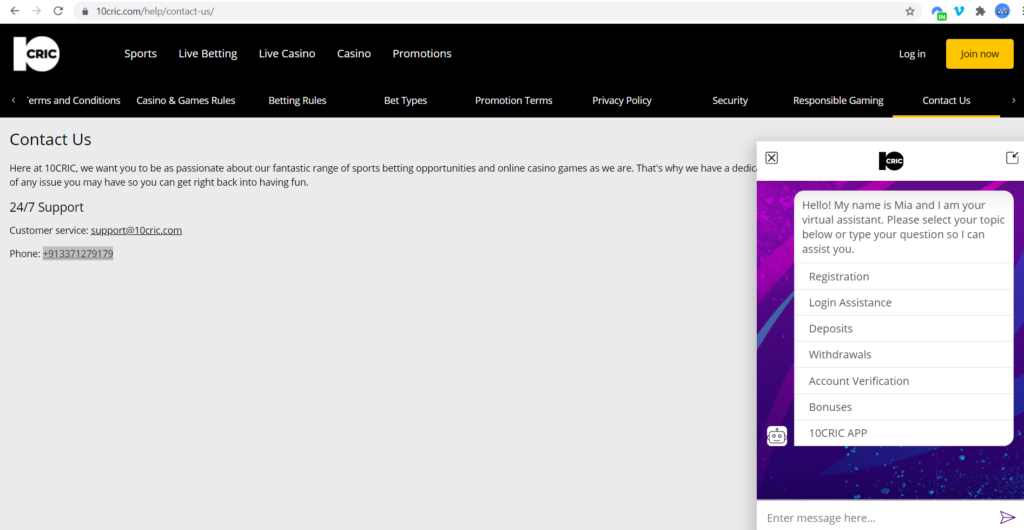1024x530 pixels.
Task: Open Live Casino section
Action: (x=287, y=54)
